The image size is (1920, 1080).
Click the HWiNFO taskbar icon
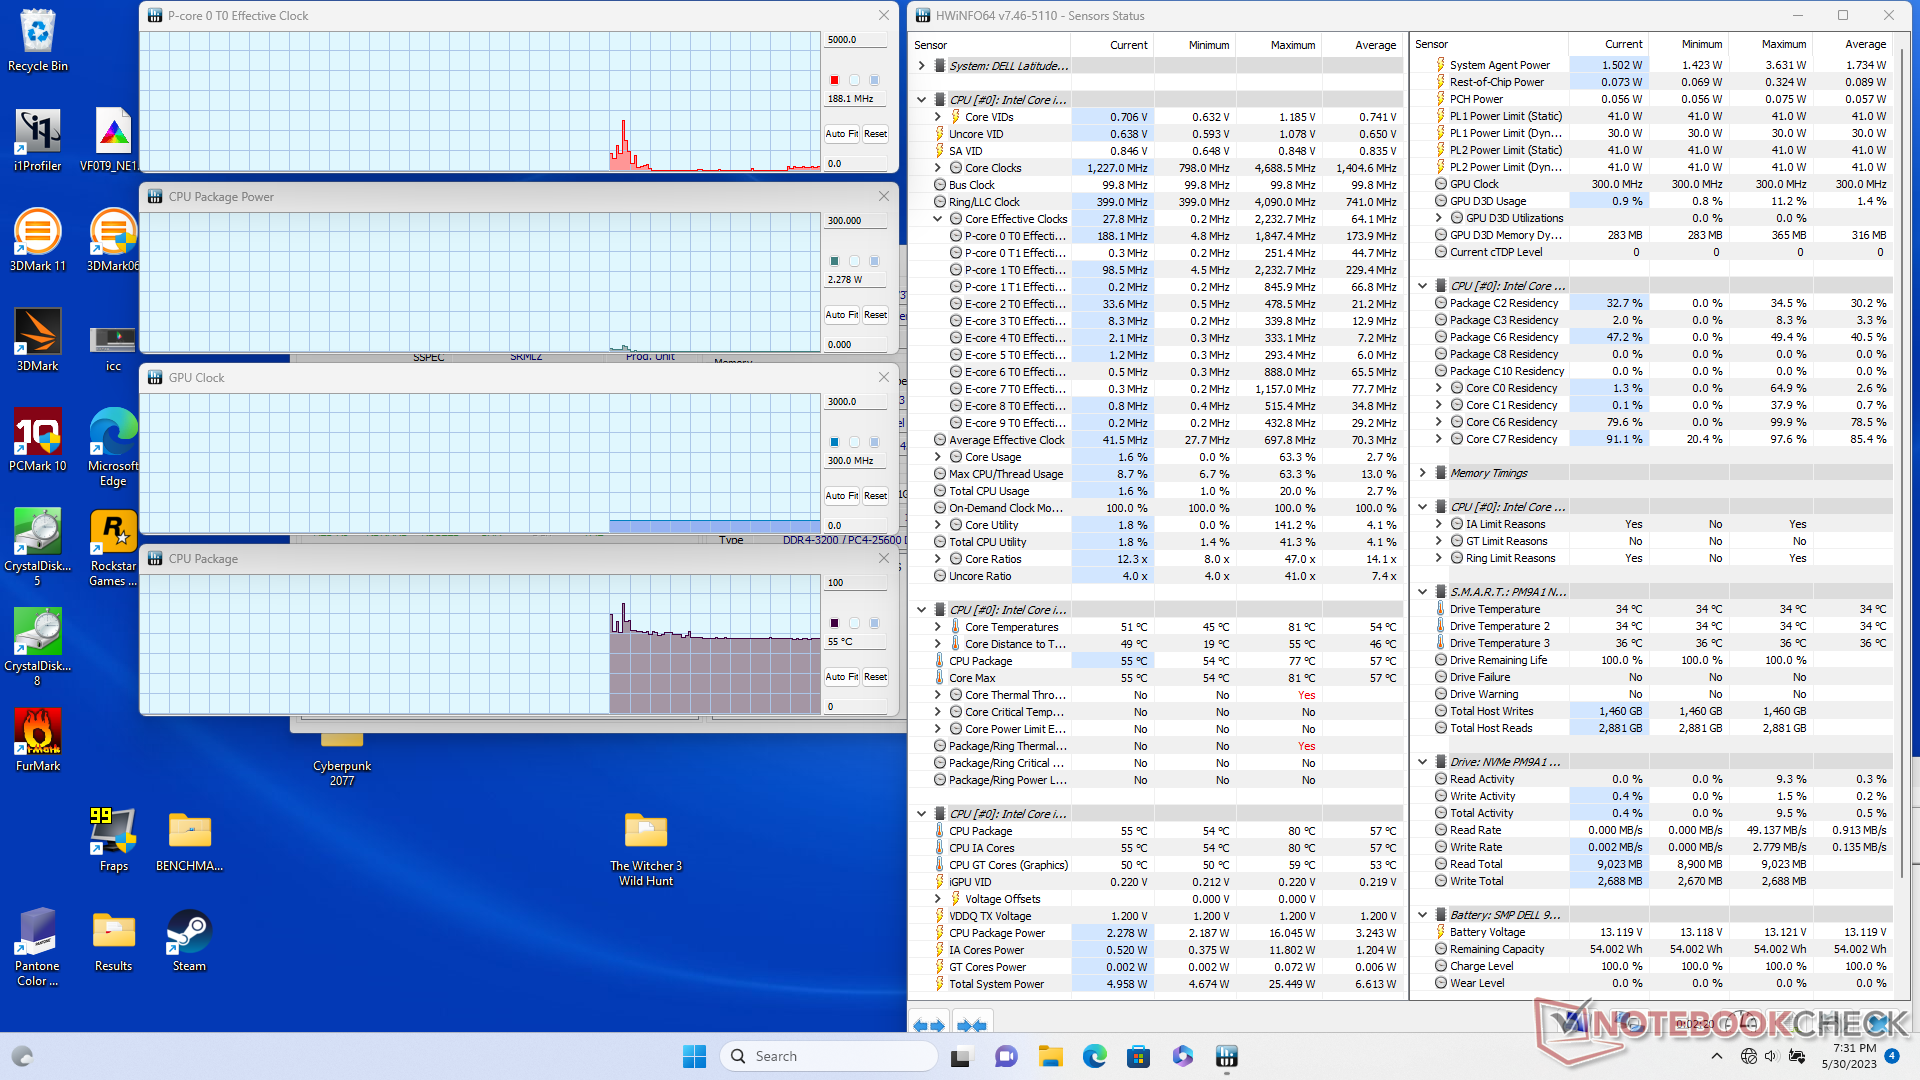click(x=1227, y=1056)
